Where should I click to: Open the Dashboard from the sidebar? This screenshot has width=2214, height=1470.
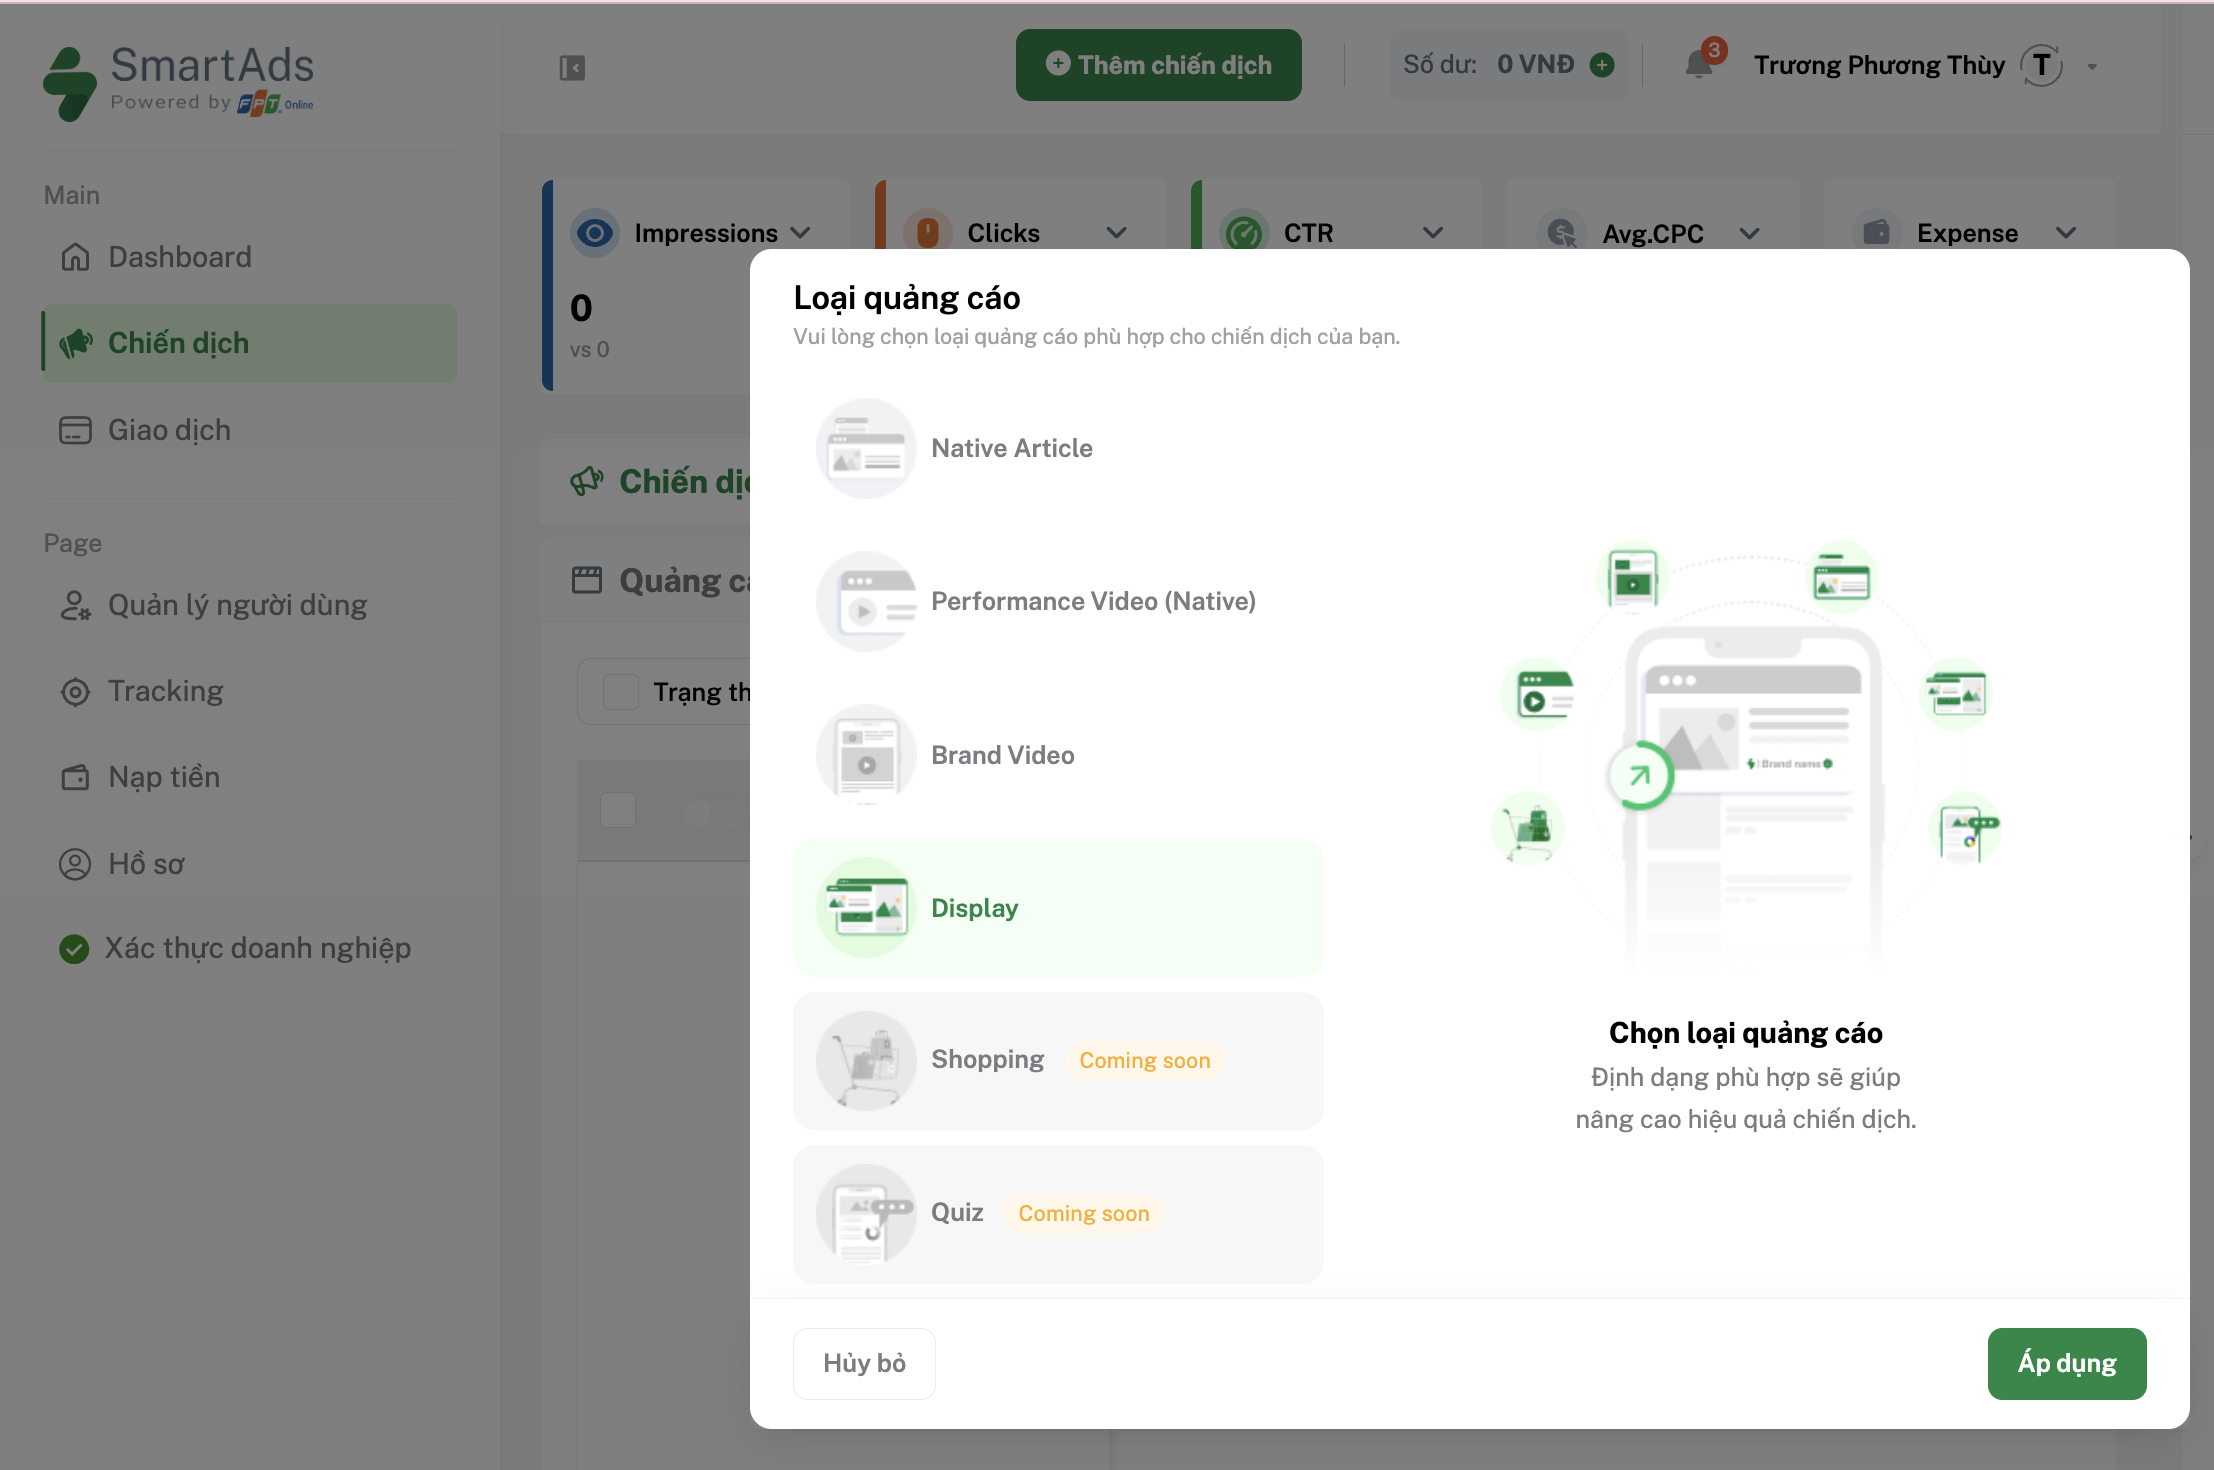point(178,257)
